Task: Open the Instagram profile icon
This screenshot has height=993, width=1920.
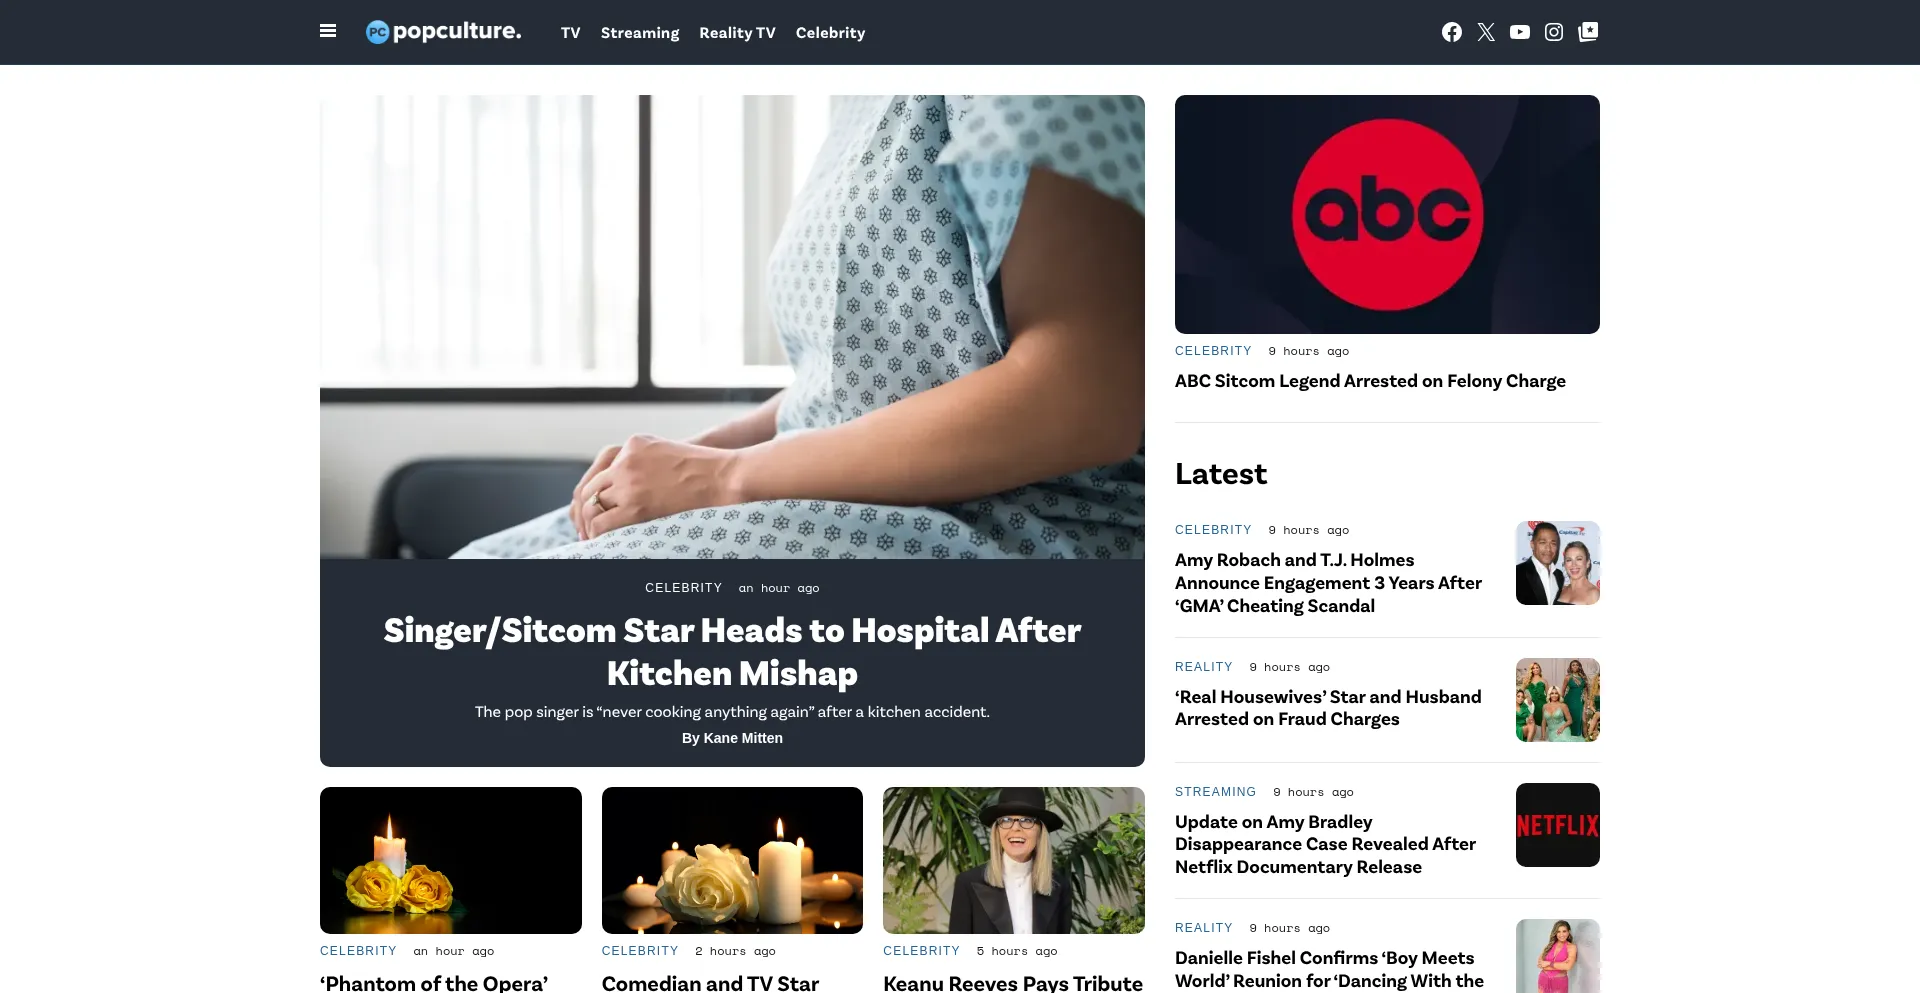Action: [x=1554, y=32]
